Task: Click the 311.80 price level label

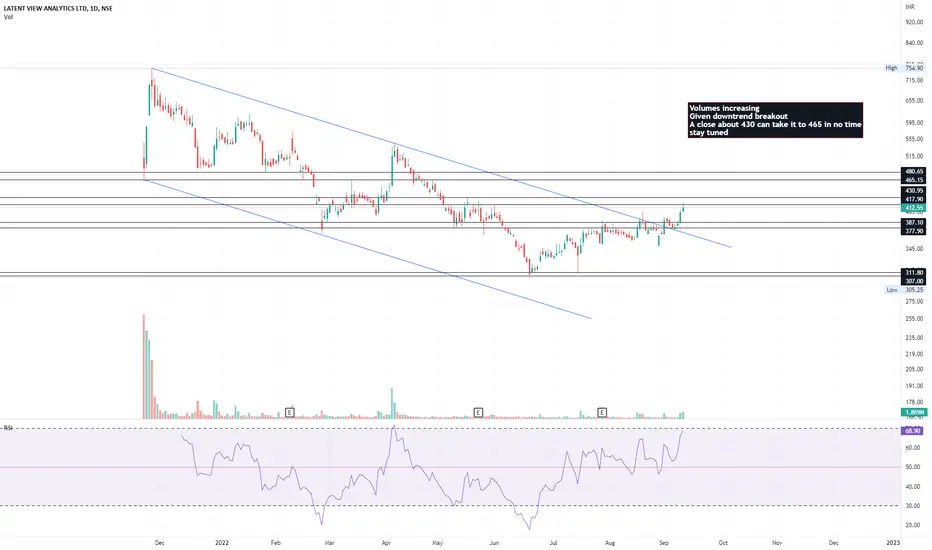Action: tap(914, 272)
